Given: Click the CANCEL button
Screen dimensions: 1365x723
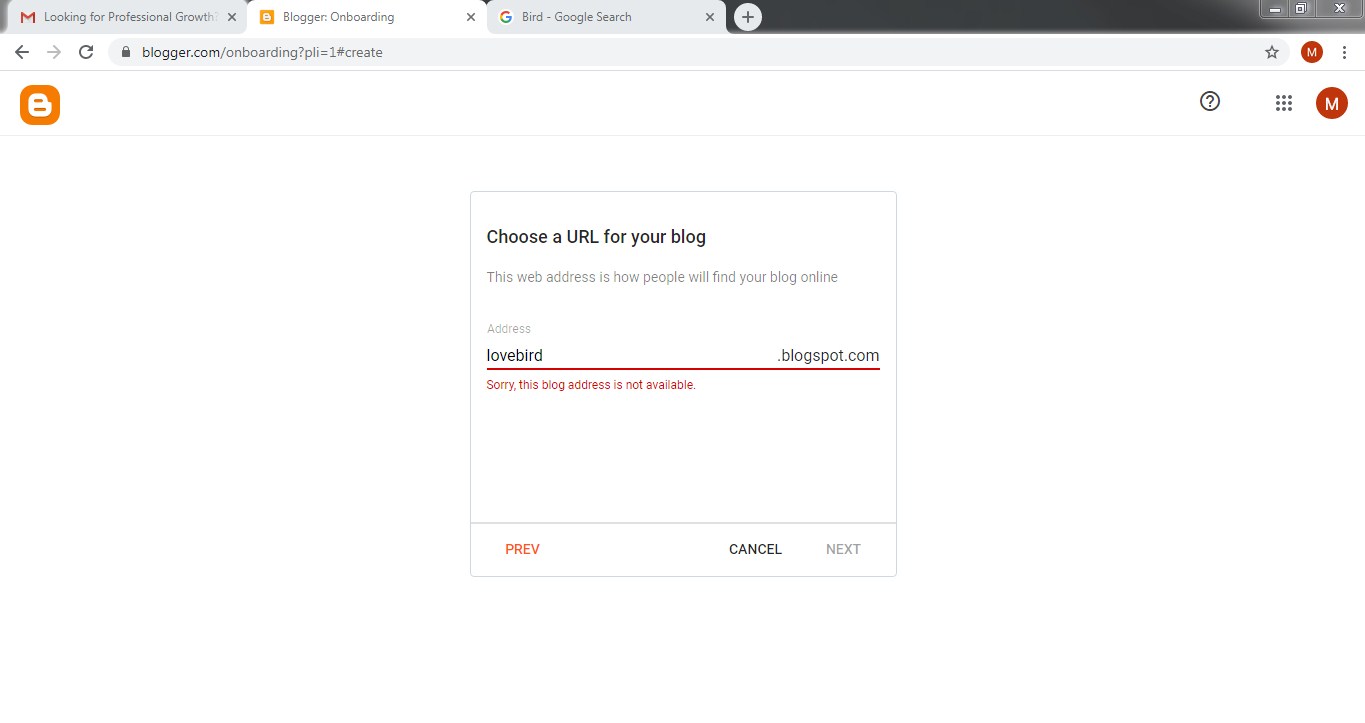Looking at the screenshot, I should [755, 549].
